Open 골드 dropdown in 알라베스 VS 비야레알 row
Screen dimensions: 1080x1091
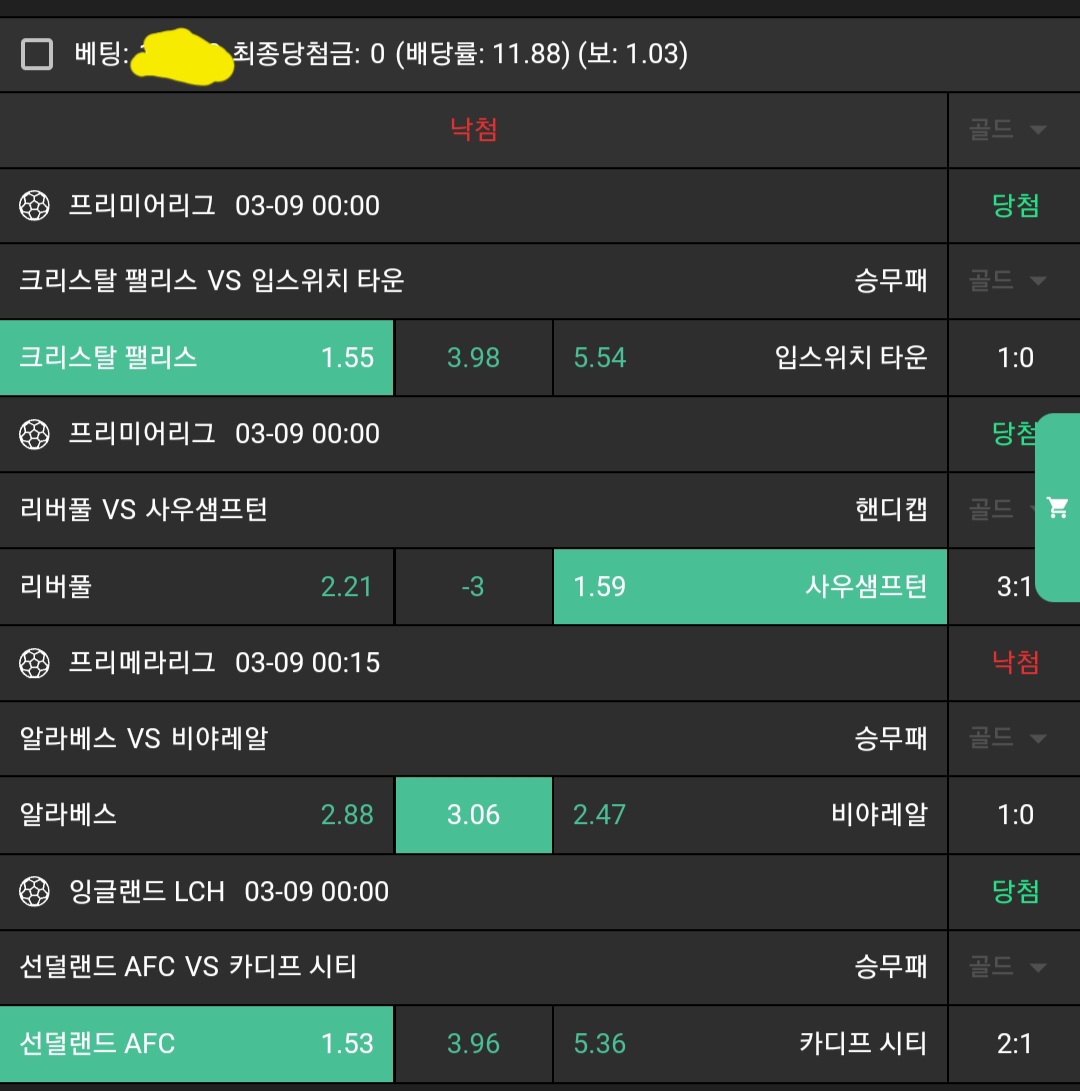[x=1007, y=739]
